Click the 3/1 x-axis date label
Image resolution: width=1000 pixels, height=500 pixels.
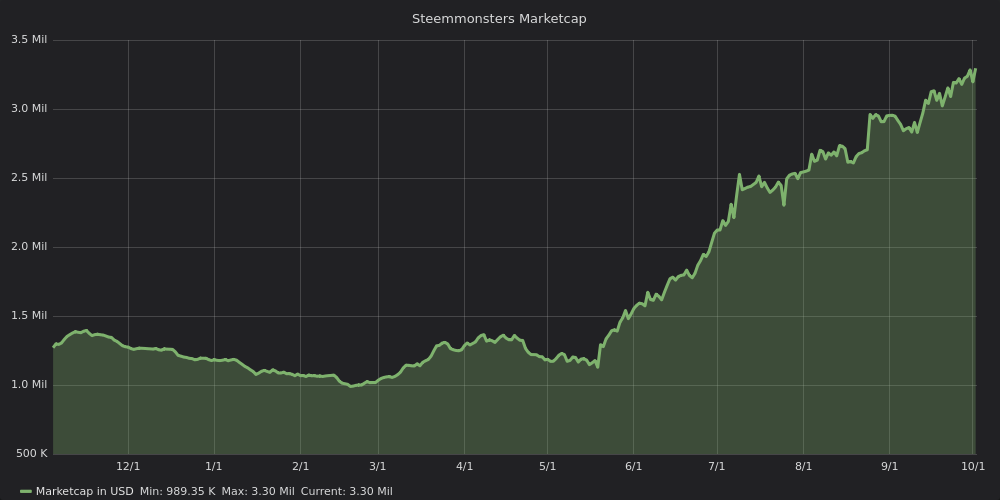click(378, 466)
